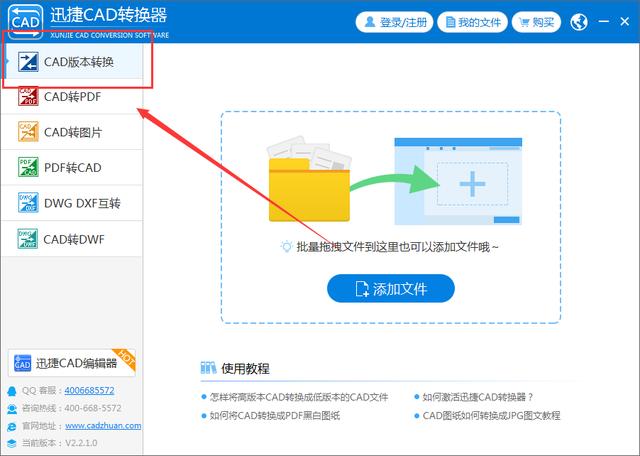Click the CAD转图片 orange icon
This screenshot has height=456, width=640.
coord(28,131)
